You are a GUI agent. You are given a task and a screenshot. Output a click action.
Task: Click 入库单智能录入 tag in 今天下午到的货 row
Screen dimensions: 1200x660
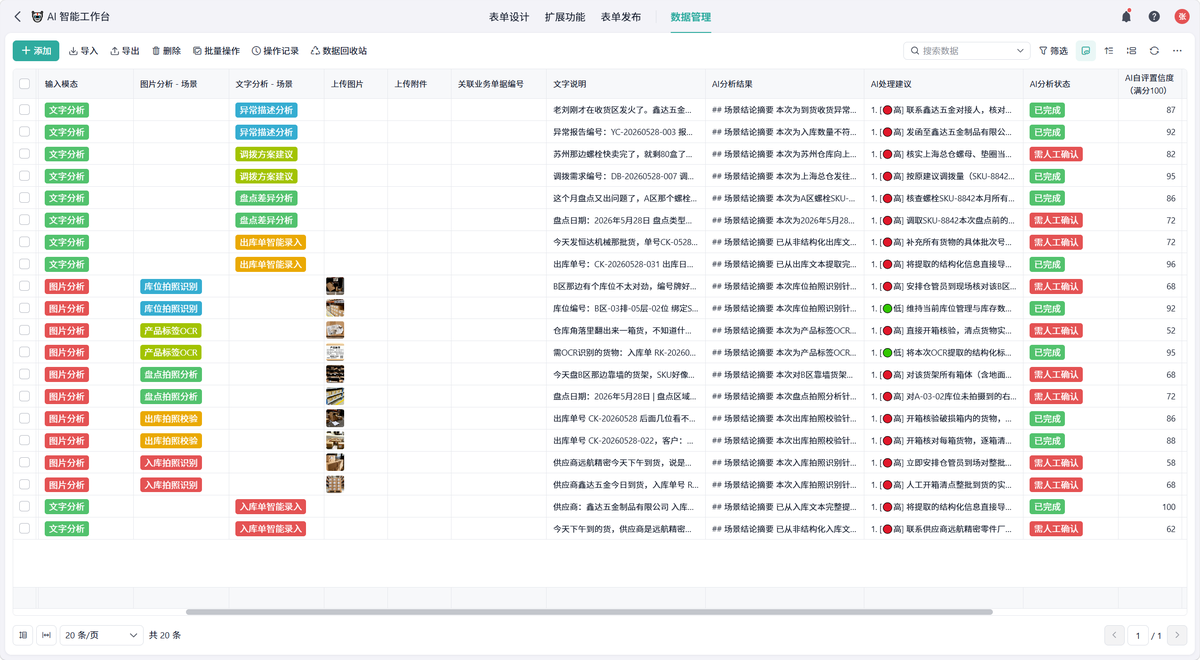click(x=270, y=528)
